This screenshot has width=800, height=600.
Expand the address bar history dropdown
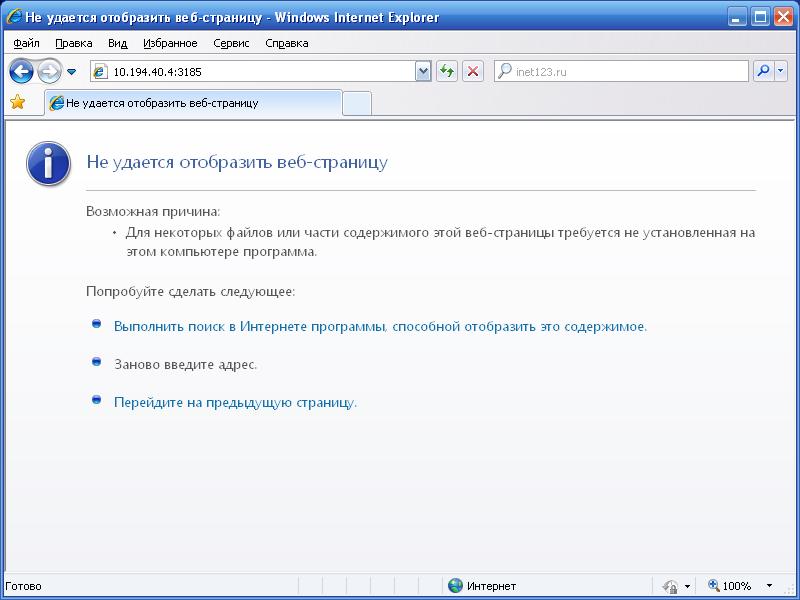[x=422, y=71]
